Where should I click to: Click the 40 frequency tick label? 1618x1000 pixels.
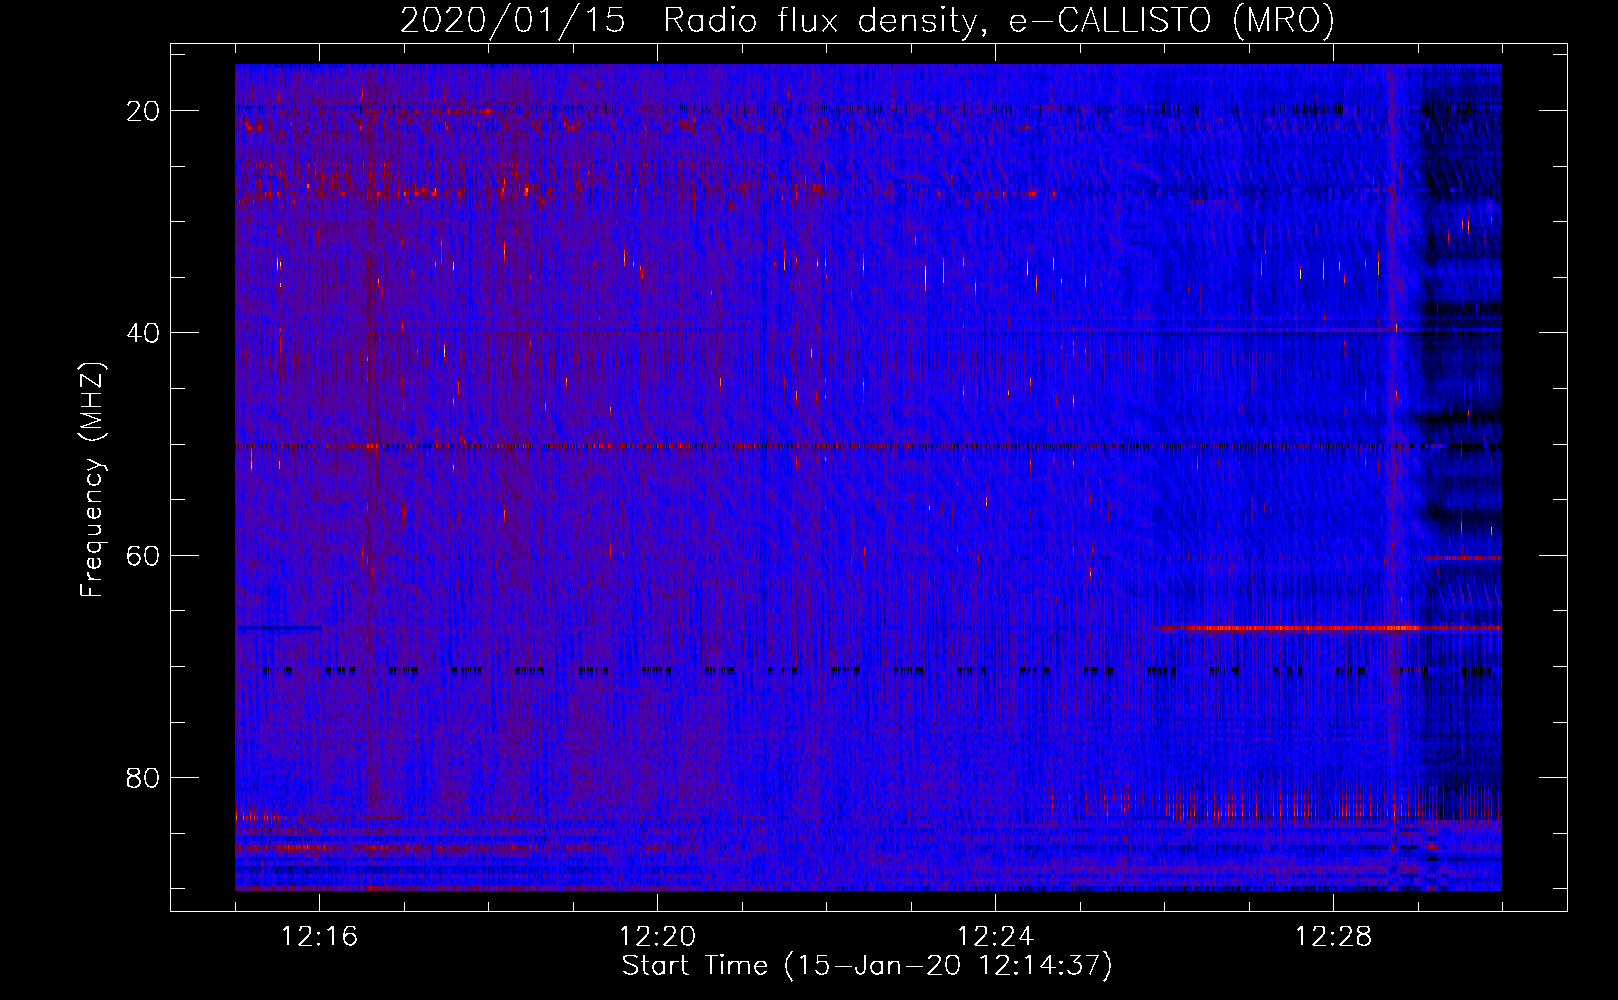[x=143, y=333]
